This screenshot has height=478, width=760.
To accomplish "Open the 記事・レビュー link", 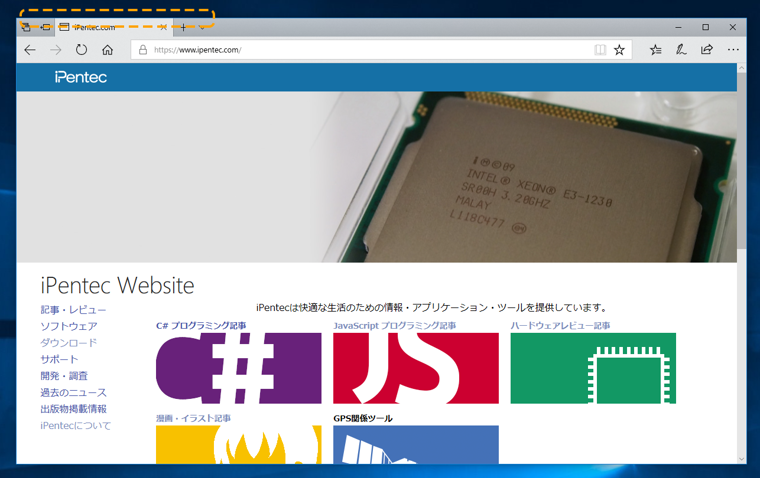I will click(x=73, y=310).
